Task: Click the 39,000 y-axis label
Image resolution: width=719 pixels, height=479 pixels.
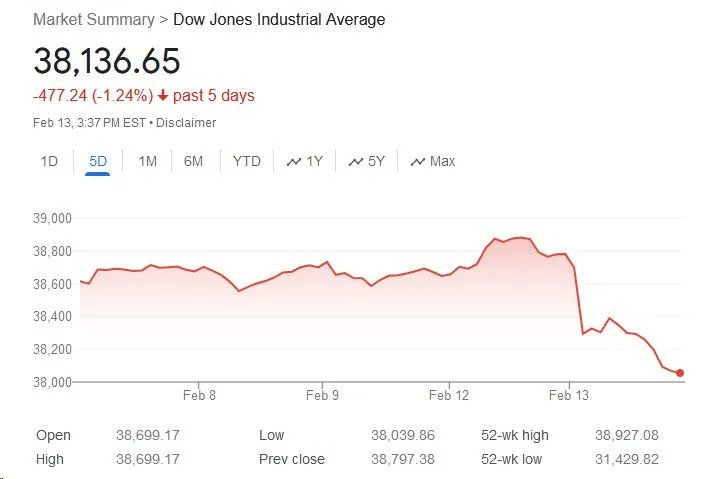Action: [55, 219]
